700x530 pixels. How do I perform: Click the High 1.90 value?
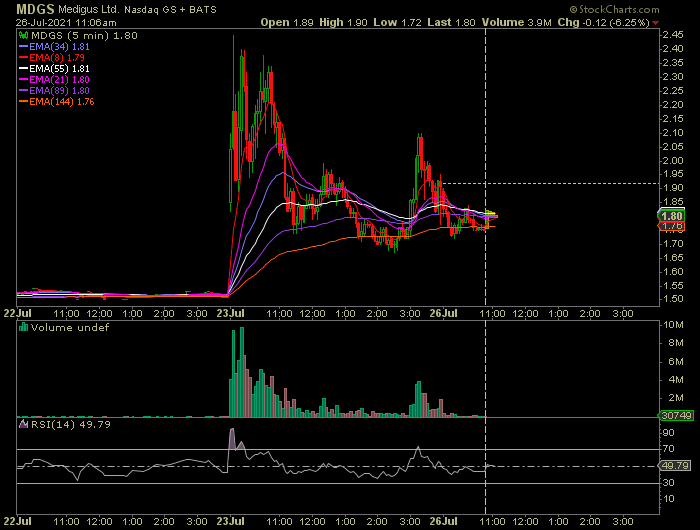pos(343,22)
